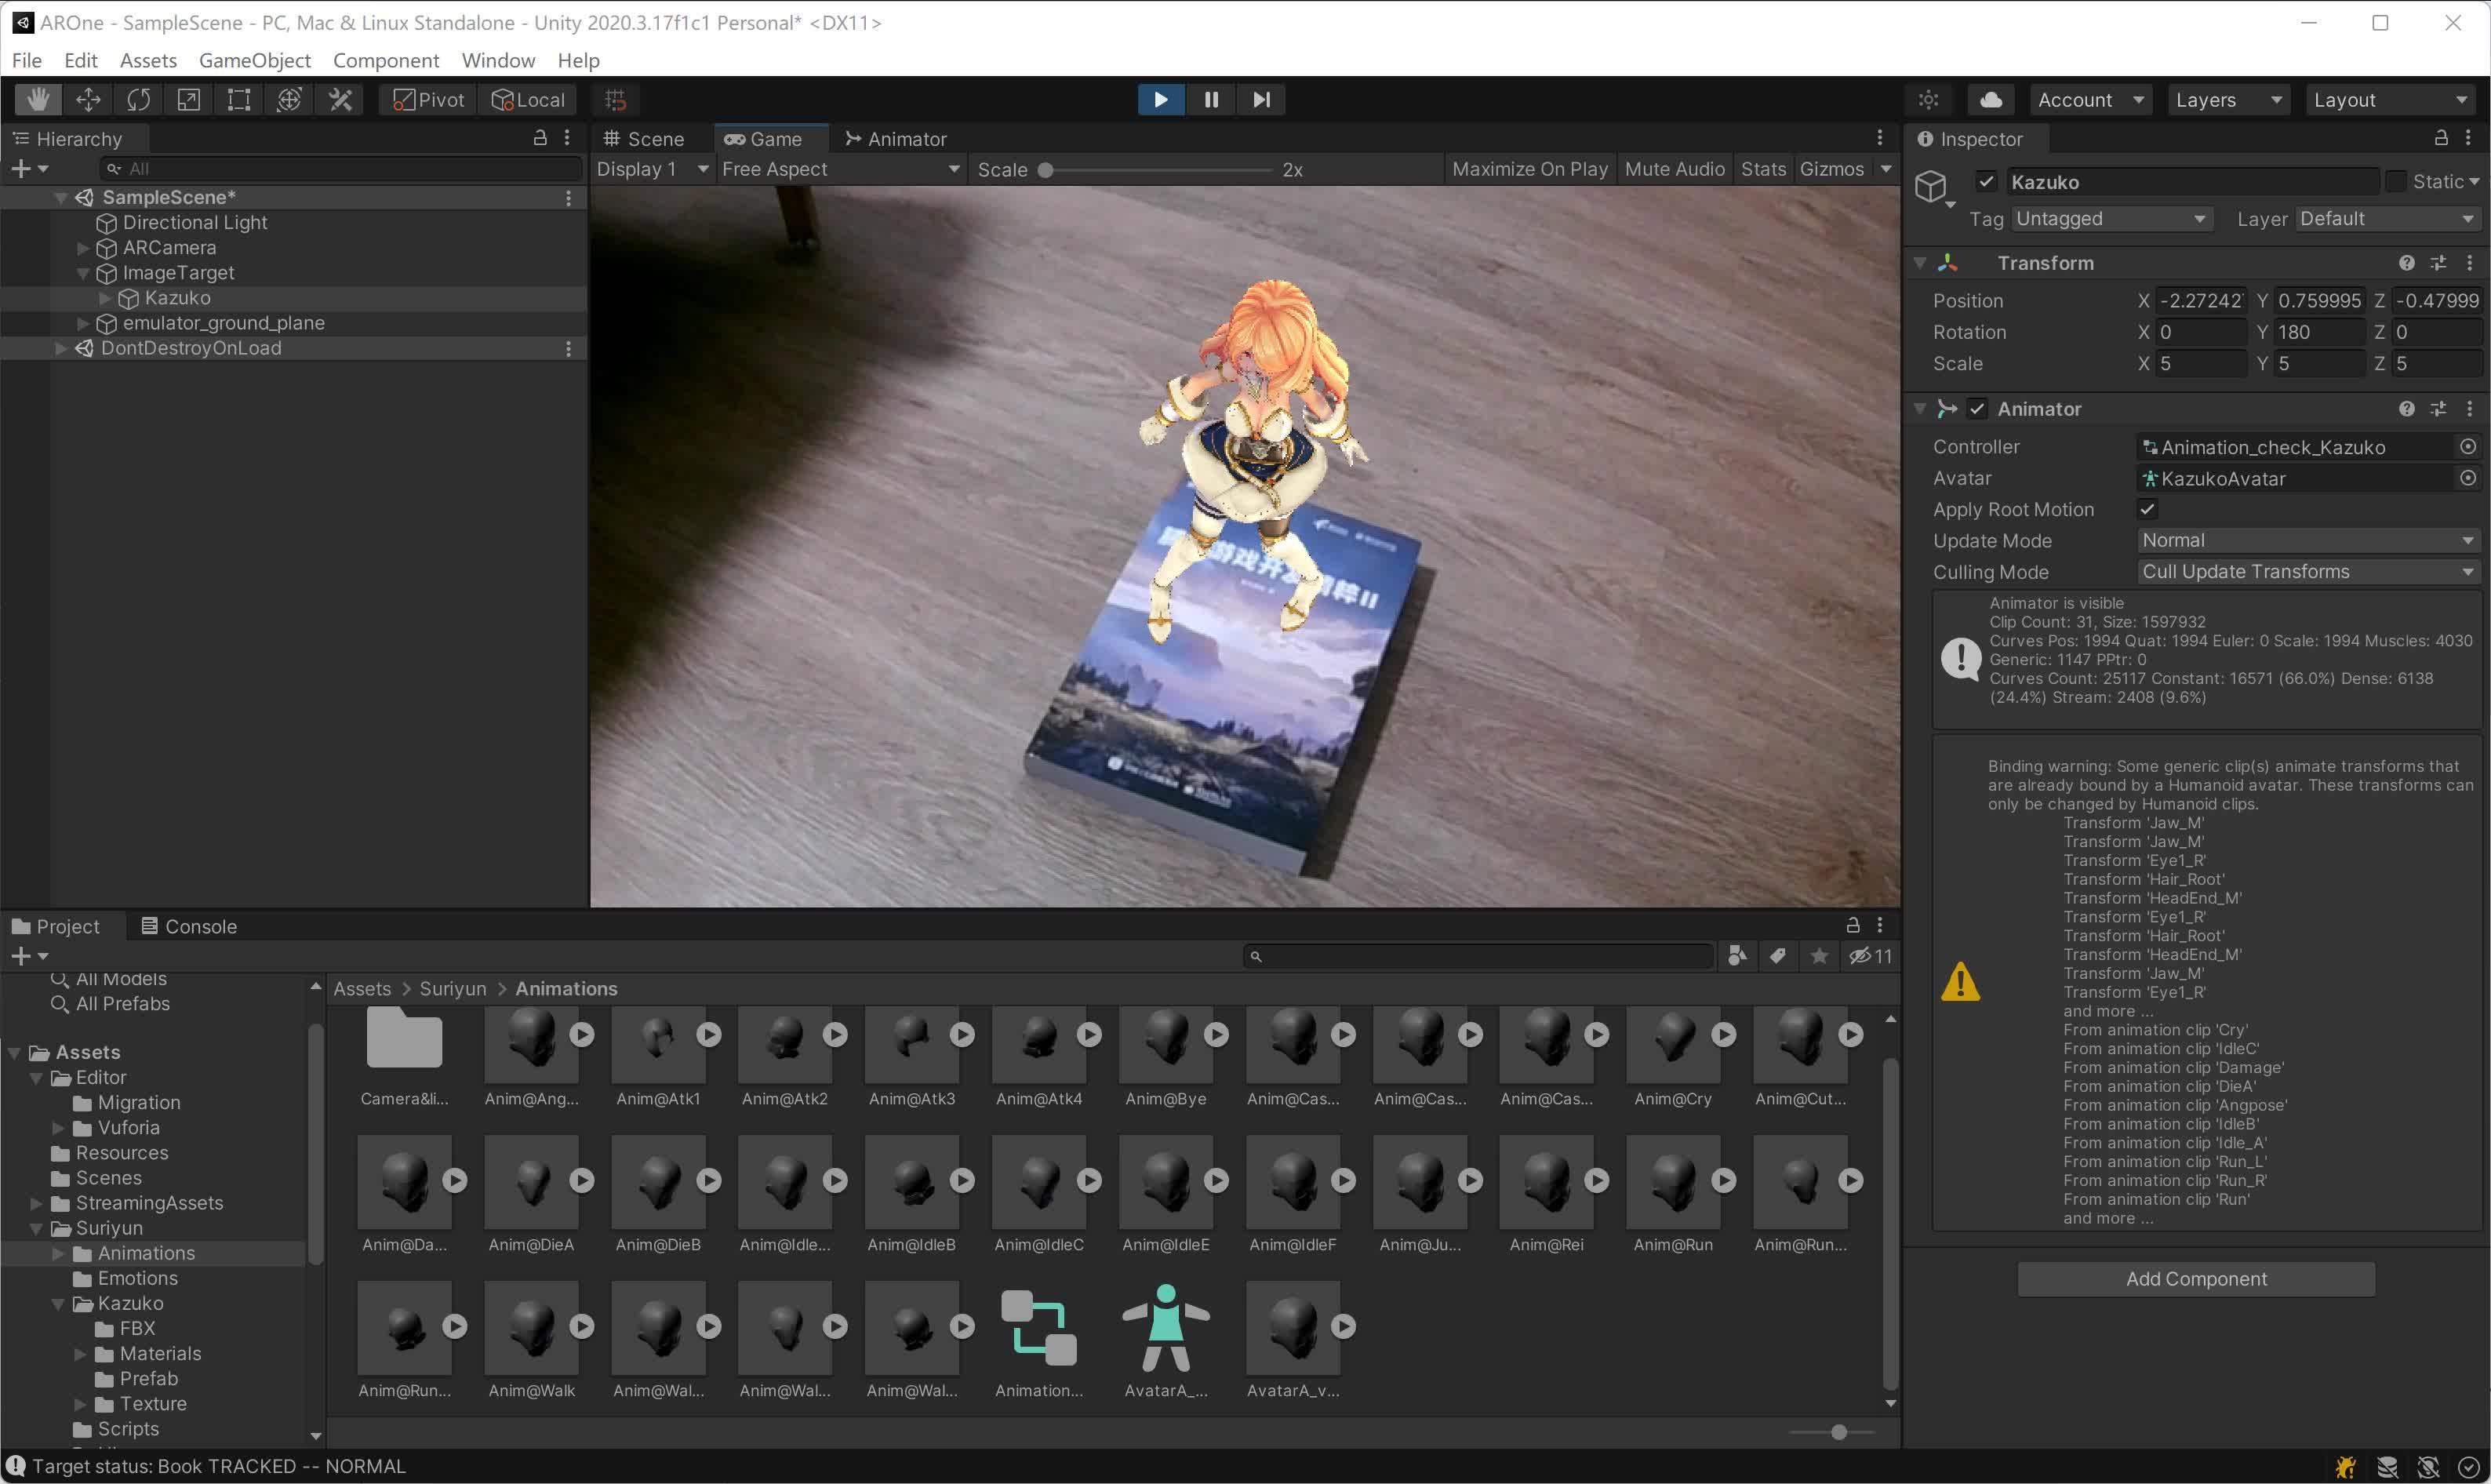
Task: Open favorites star in Project panel
Action: click(1819, 956)
